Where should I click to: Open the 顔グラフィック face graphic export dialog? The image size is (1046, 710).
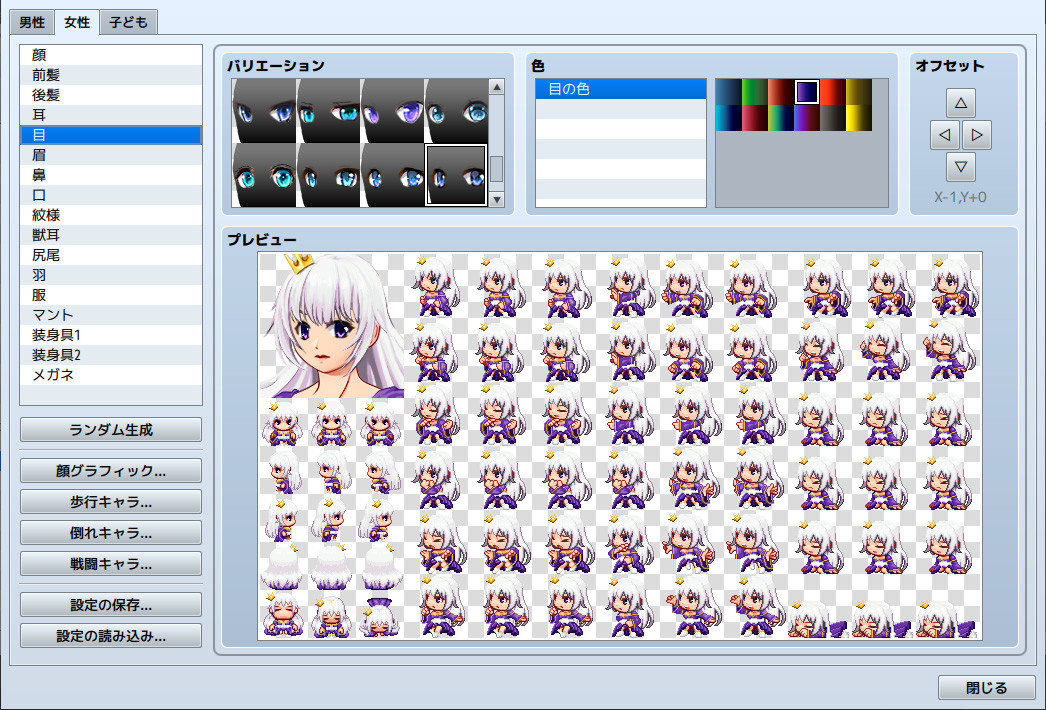pyautogui.click(x=109, y=470)
